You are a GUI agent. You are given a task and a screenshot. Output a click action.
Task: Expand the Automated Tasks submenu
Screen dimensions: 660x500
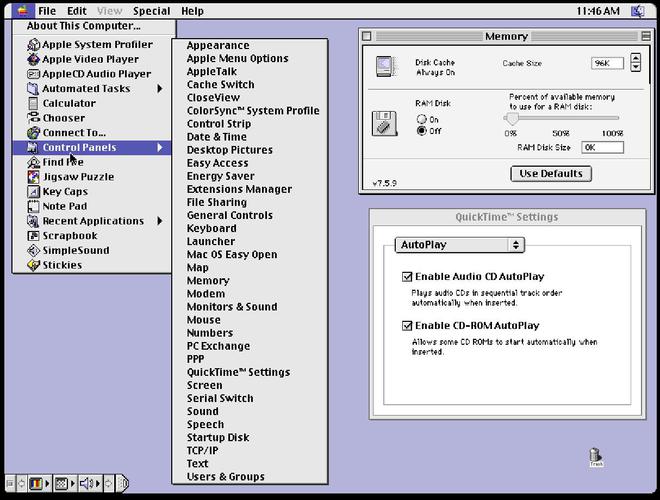[x=91, y=88]
